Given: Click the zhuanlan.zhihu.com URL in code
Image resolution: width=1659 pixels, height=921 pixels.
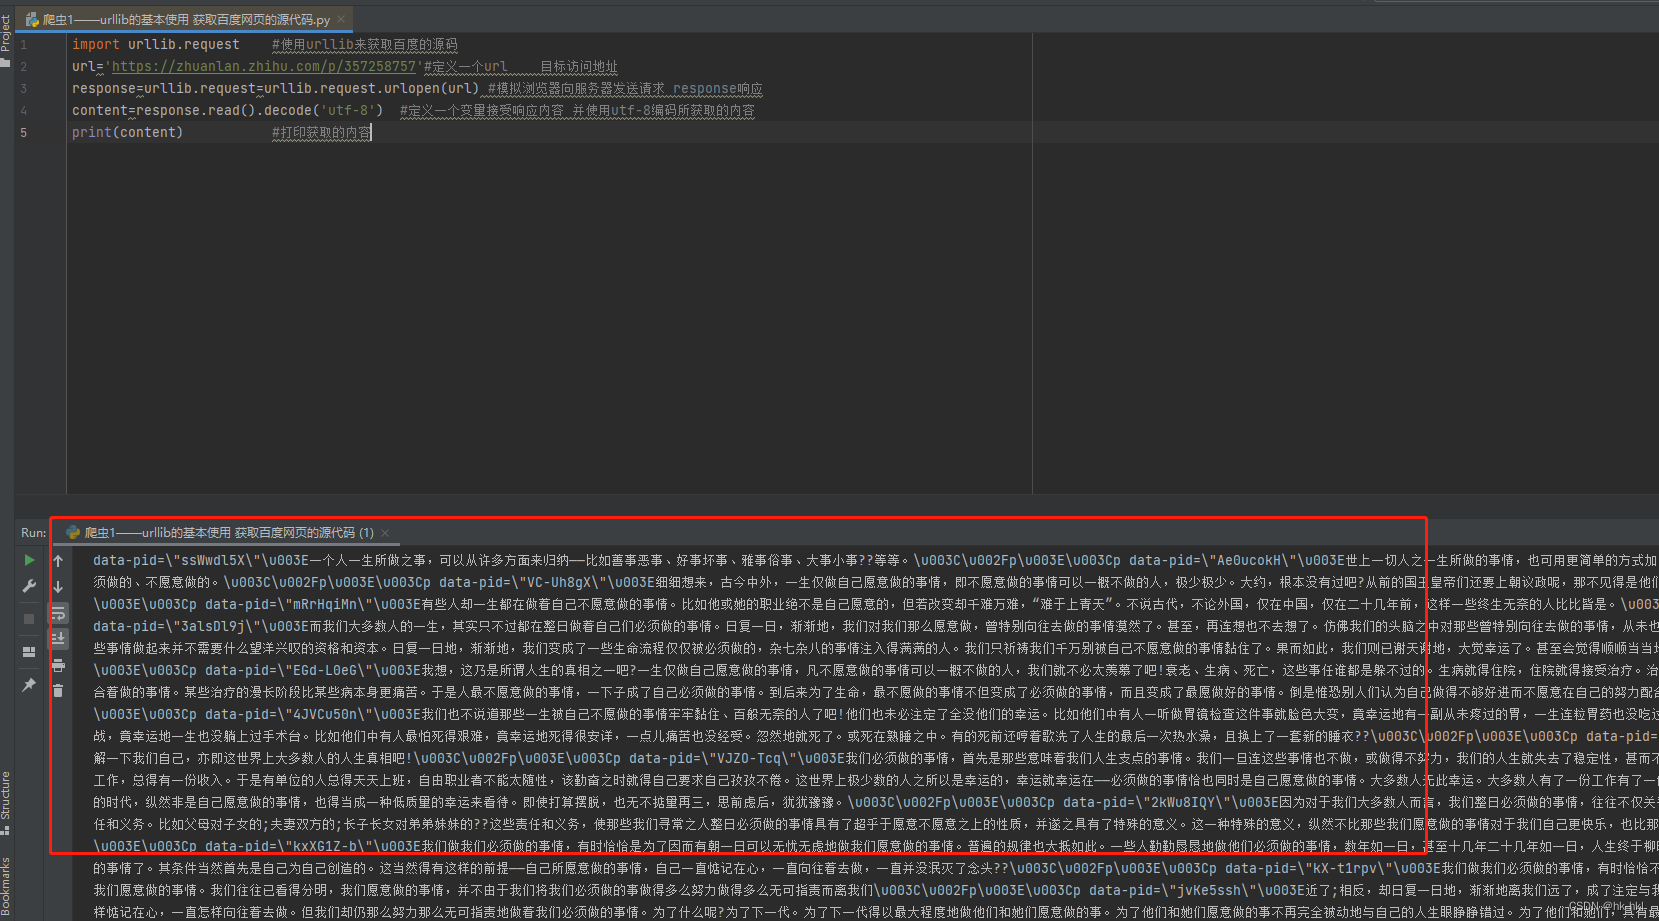Looking at the screenshot, I should coord(264,66).
